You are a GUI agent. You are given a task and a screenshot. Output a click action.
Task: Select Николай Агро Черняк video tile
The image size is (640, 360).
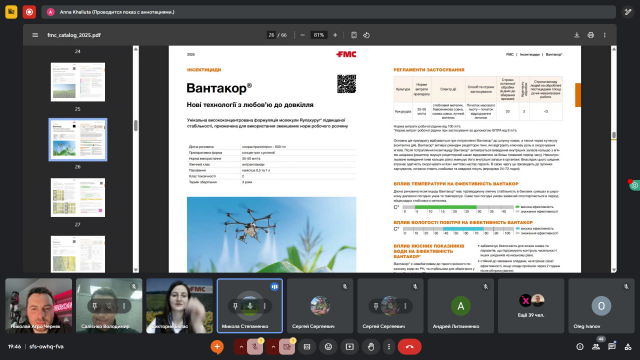tap(38, 306)
